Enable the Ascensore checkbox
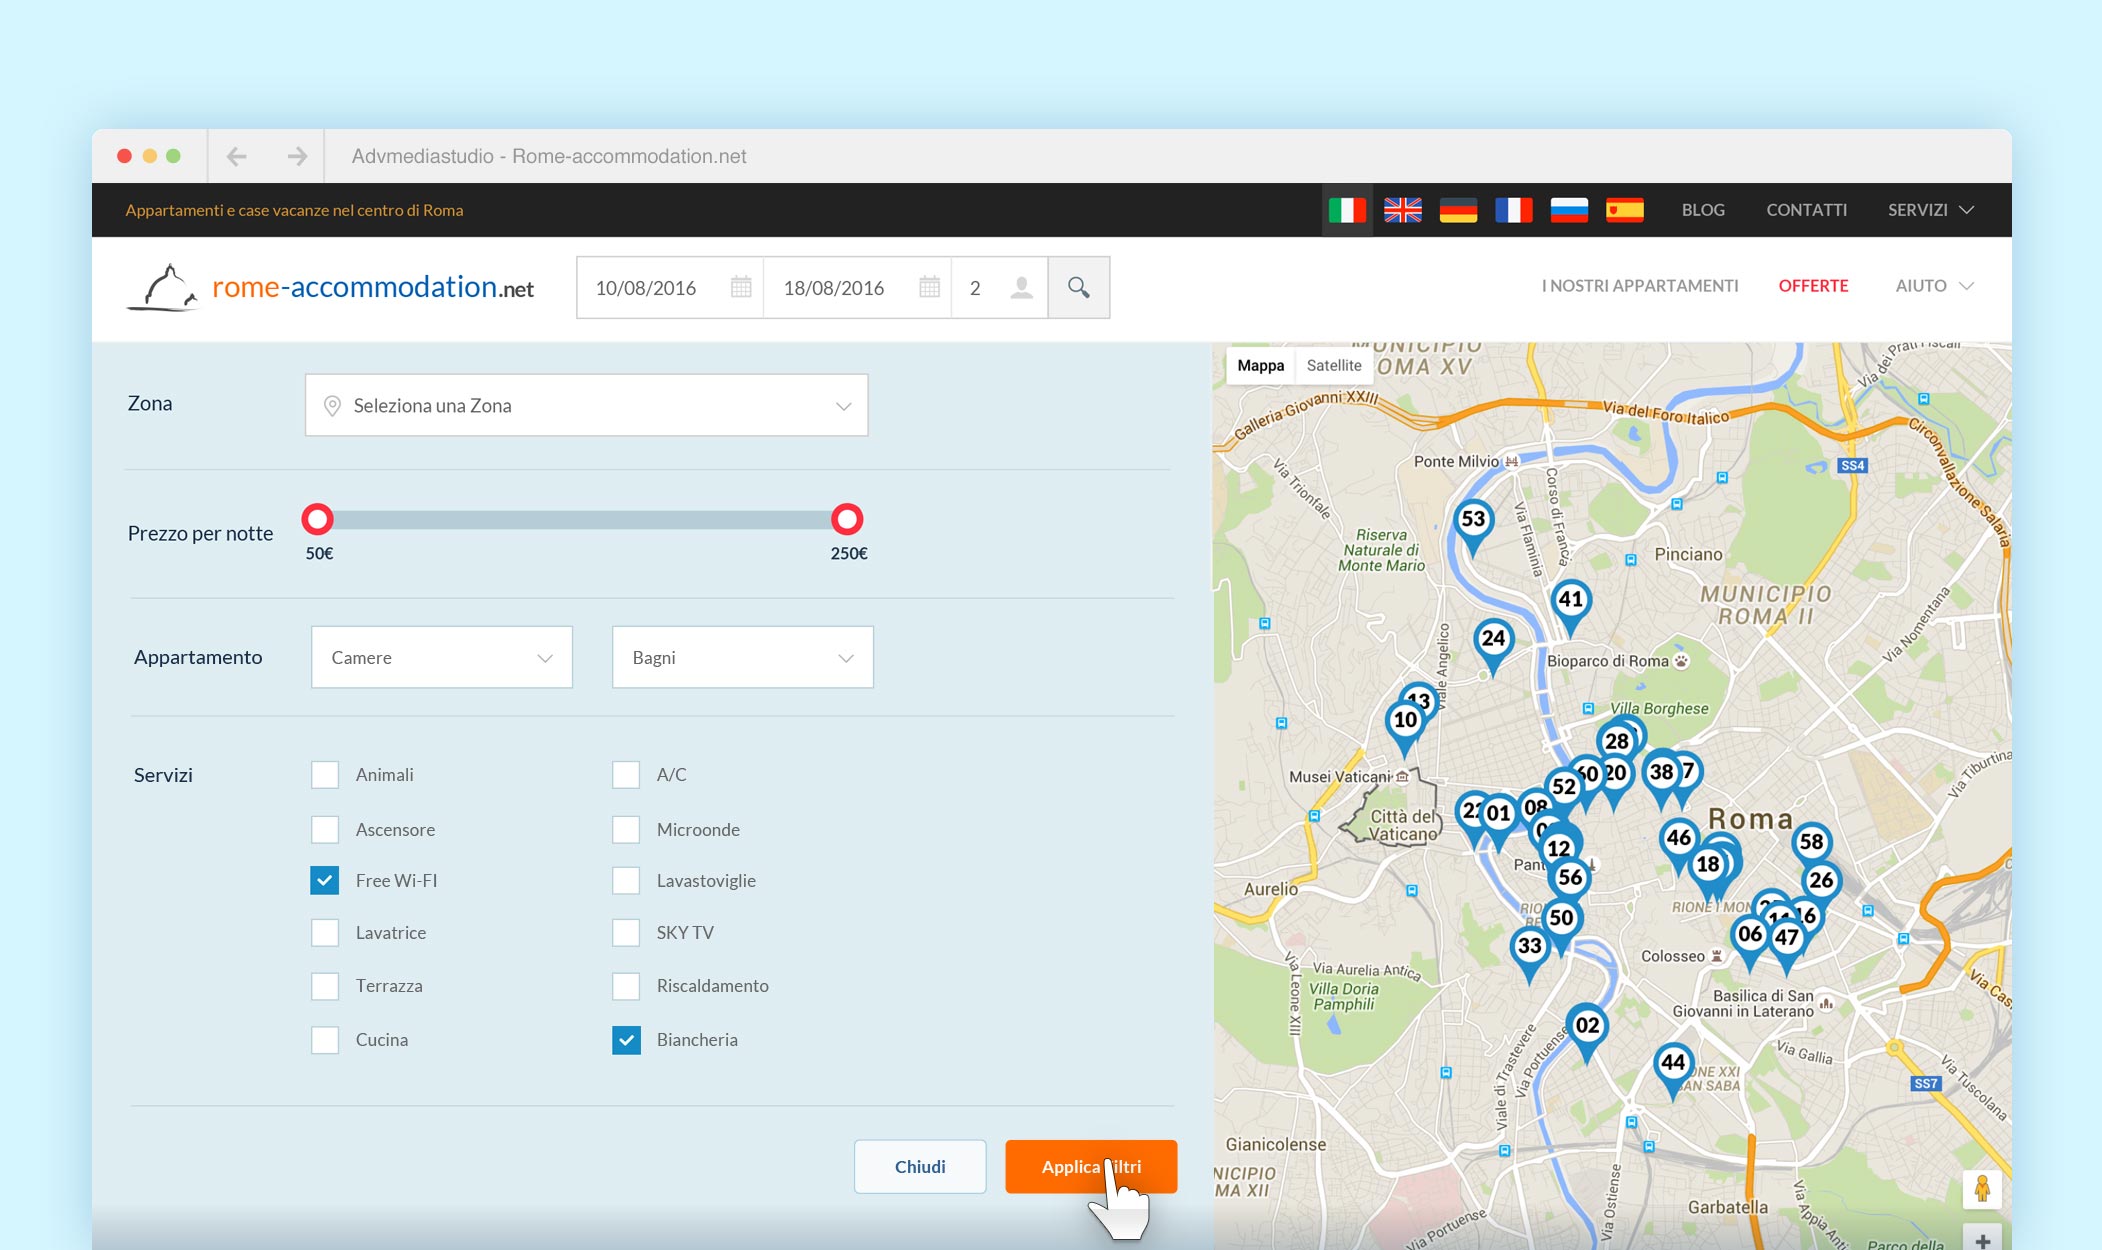 point(324,829)
